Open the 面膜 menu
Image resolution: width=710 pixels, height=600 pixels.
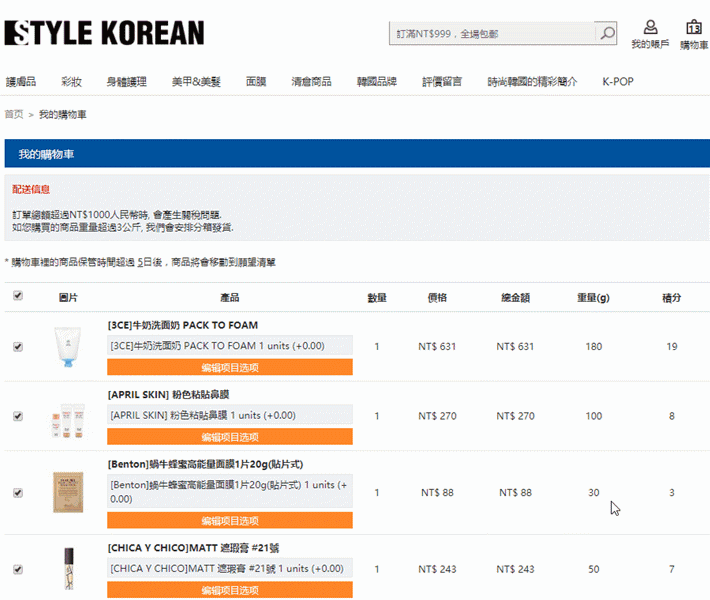[x=256, y=82]
